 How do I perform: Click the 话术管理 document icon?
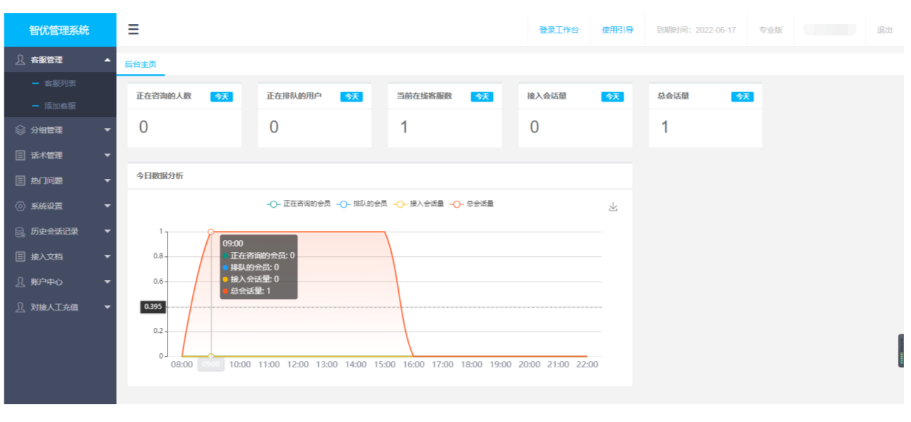coord(21,155)
